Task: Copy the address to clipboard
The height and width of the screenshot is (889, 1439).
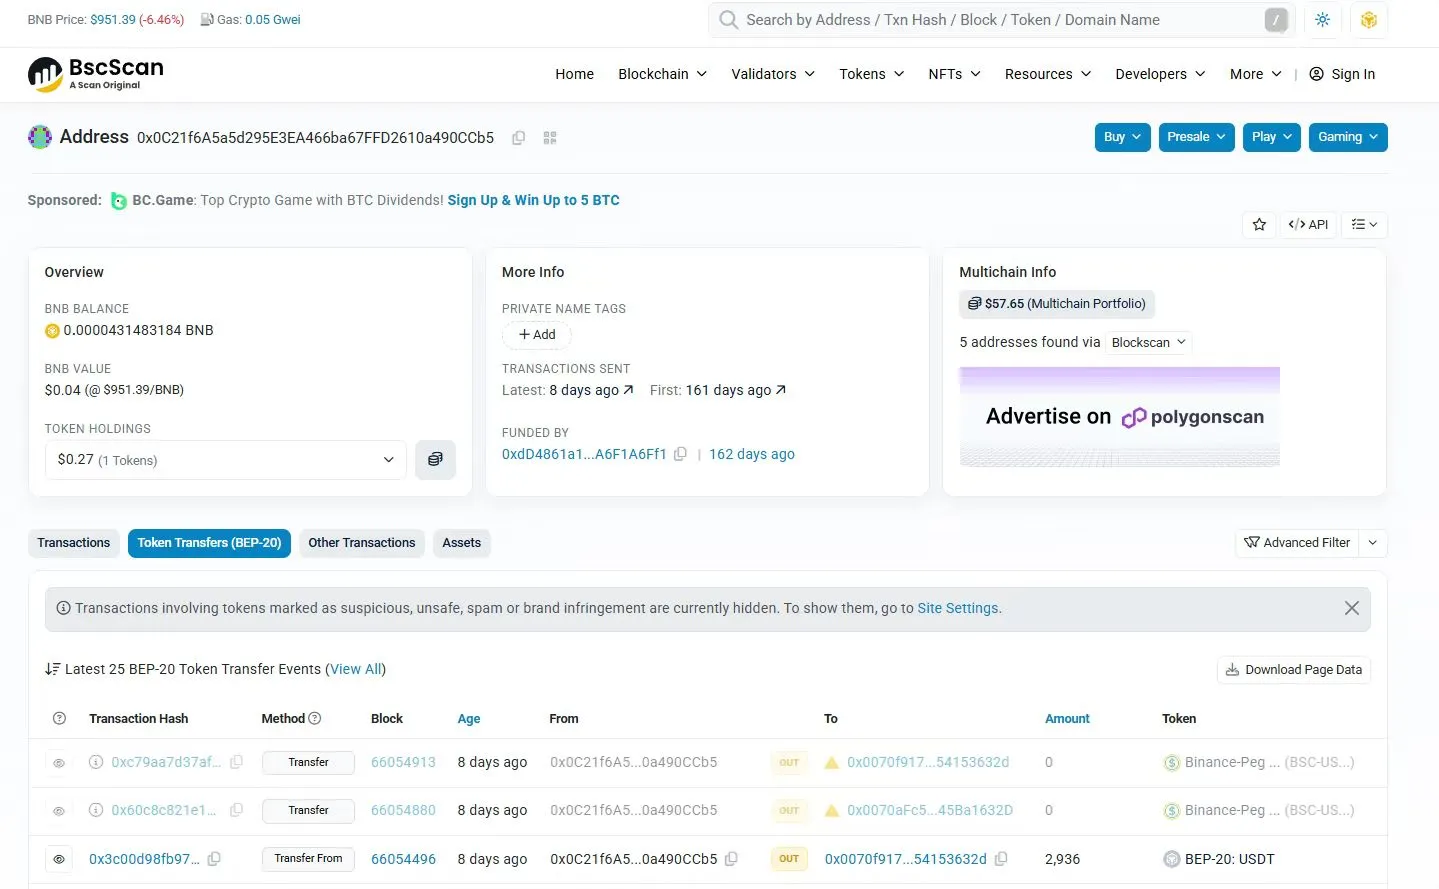Action: [518, 138]
